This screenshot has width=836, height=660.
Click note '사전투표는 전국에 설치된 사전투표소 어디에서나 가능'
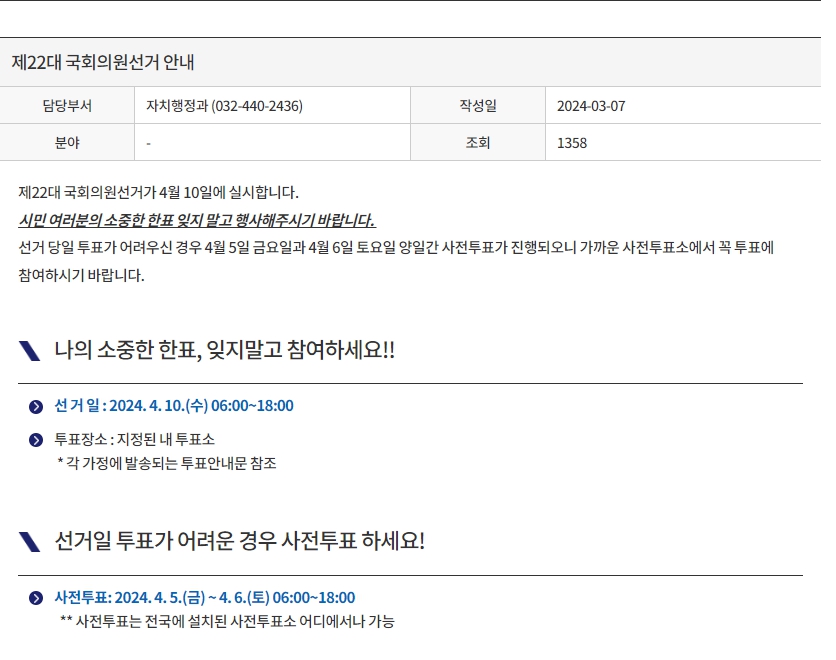[227, 622]
